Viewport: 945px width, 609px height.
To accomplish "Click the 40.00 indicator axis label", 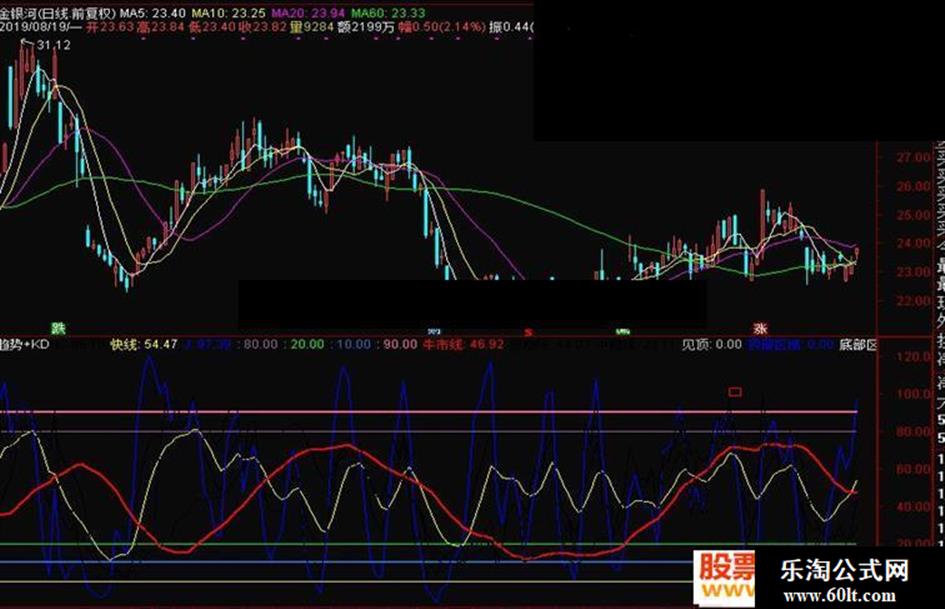I will 914,506.
